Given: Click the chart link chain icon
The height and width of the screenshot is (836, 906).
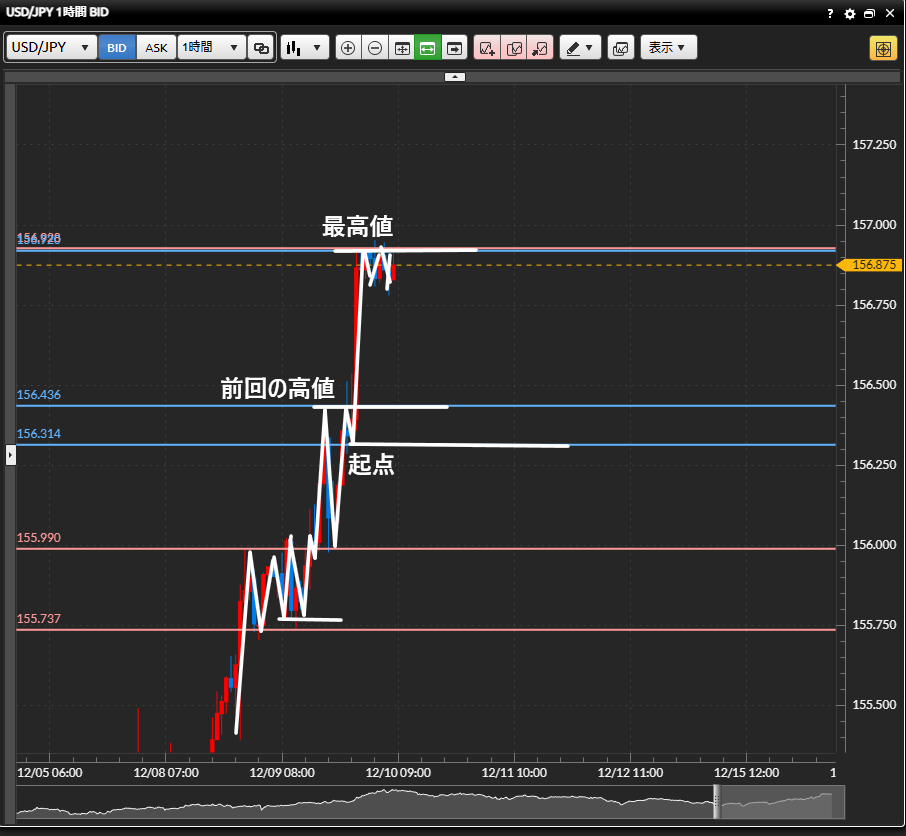Looking at the screenshot, I should (261, 48).
